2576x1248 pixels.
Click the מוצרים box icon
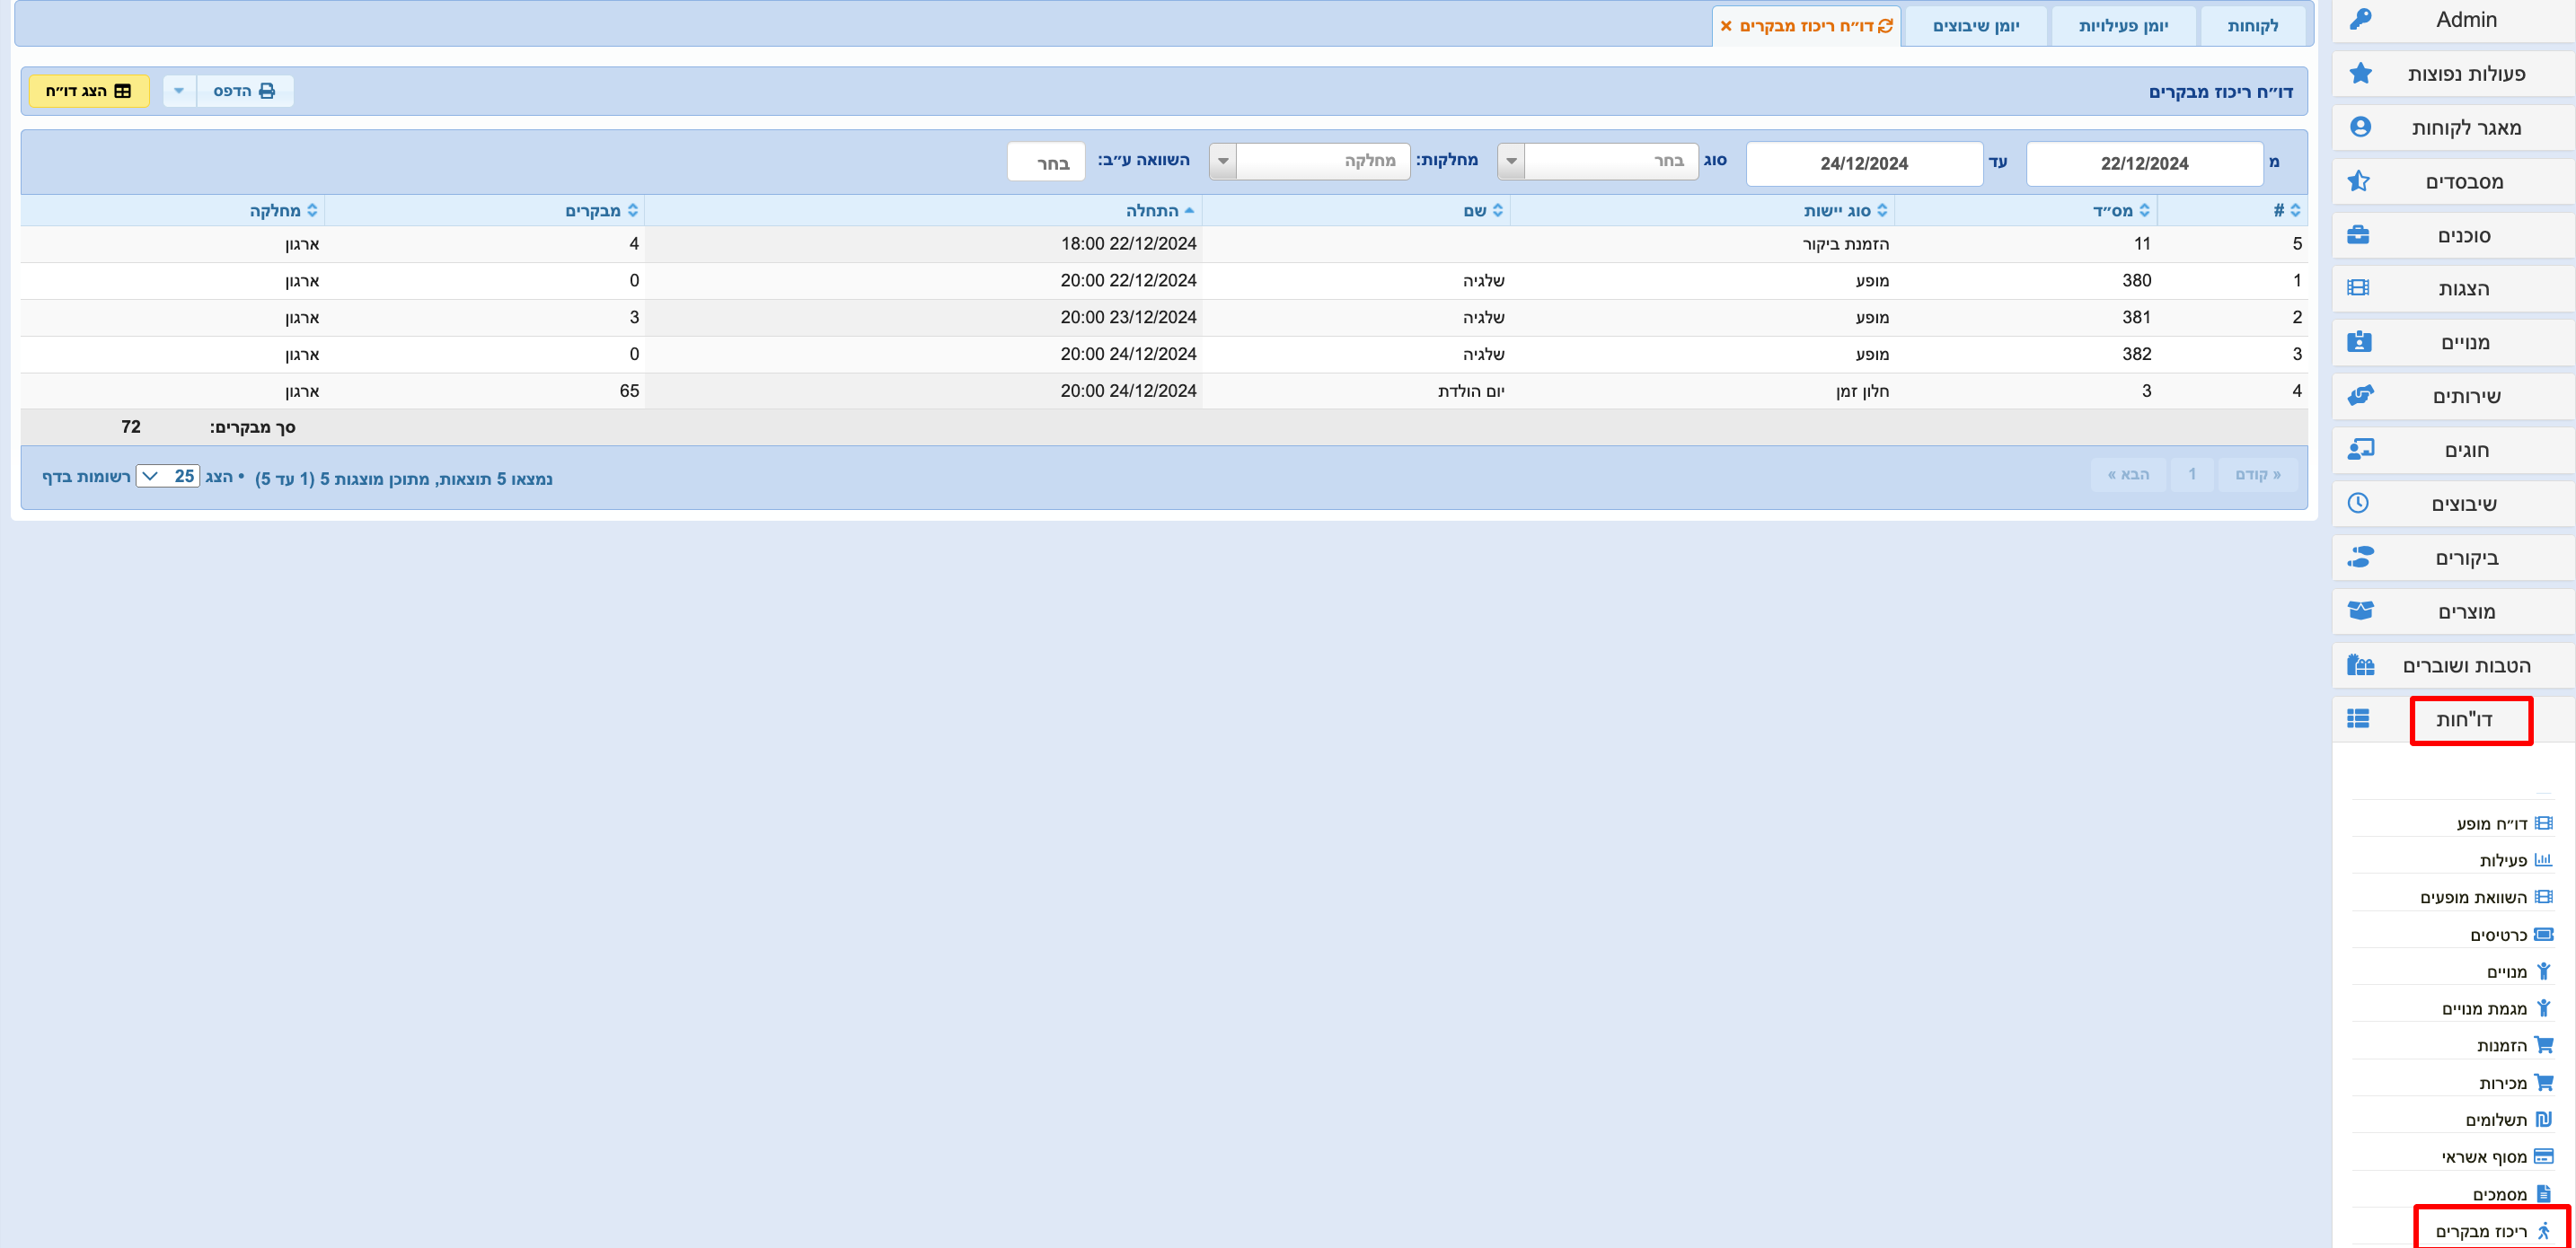(2360, 611)
